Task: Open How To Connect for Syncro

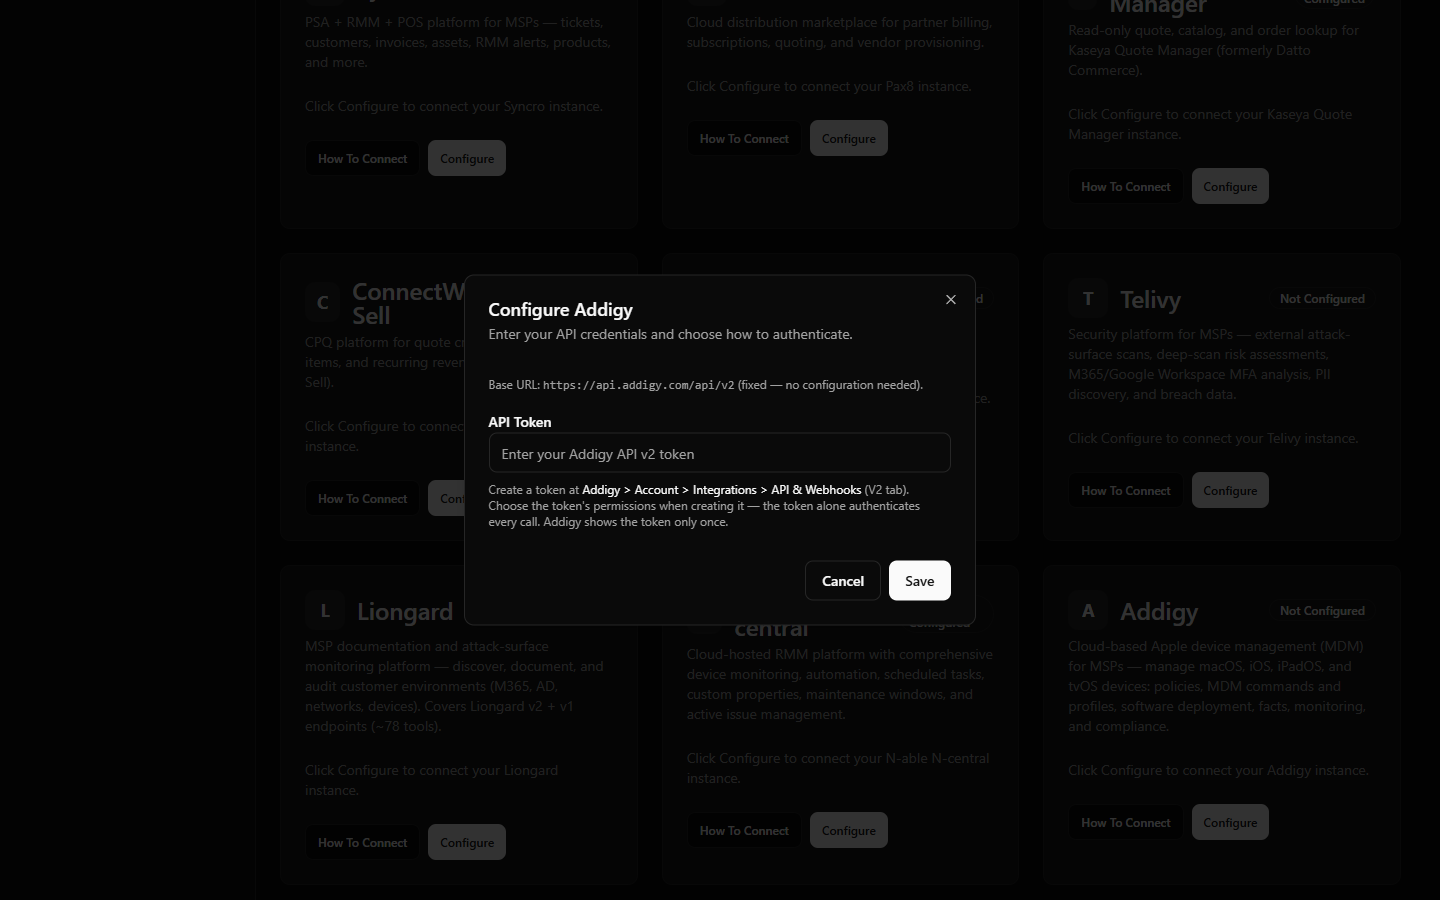Action: coord(362,158)
